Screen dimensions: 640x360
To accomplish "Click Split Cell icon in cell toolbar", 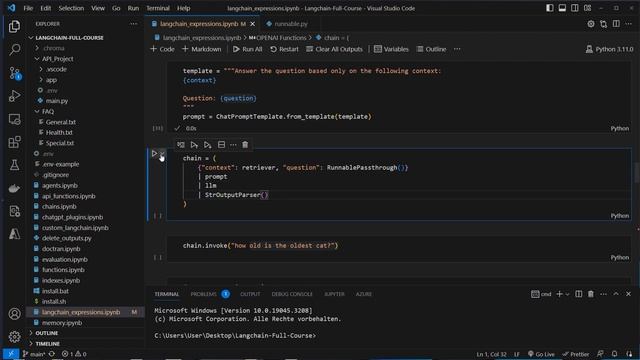I will tap(221, 144).
